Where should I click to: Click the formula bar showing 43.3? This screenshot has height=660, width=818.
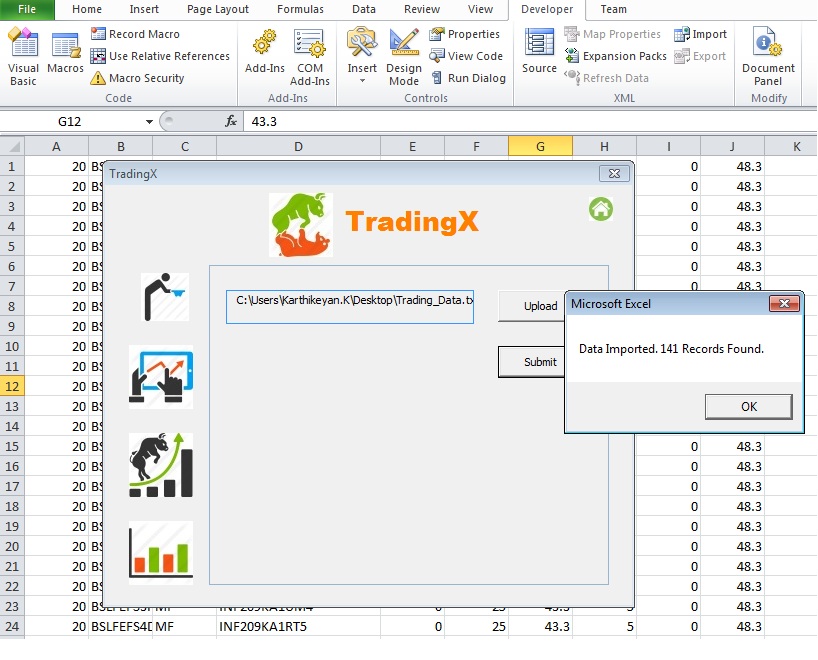click(x=530, y=122)
